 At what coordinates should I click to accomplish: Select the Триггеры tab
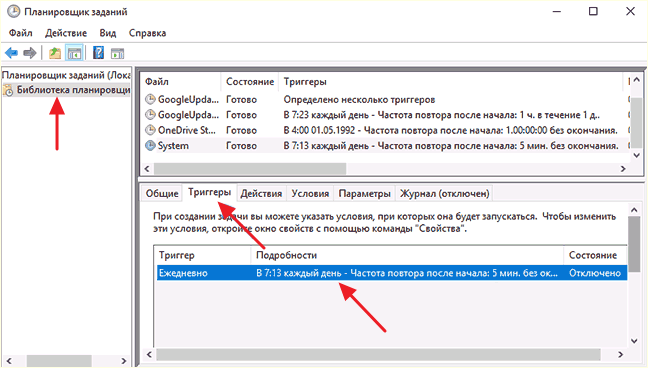click(210, 192)
